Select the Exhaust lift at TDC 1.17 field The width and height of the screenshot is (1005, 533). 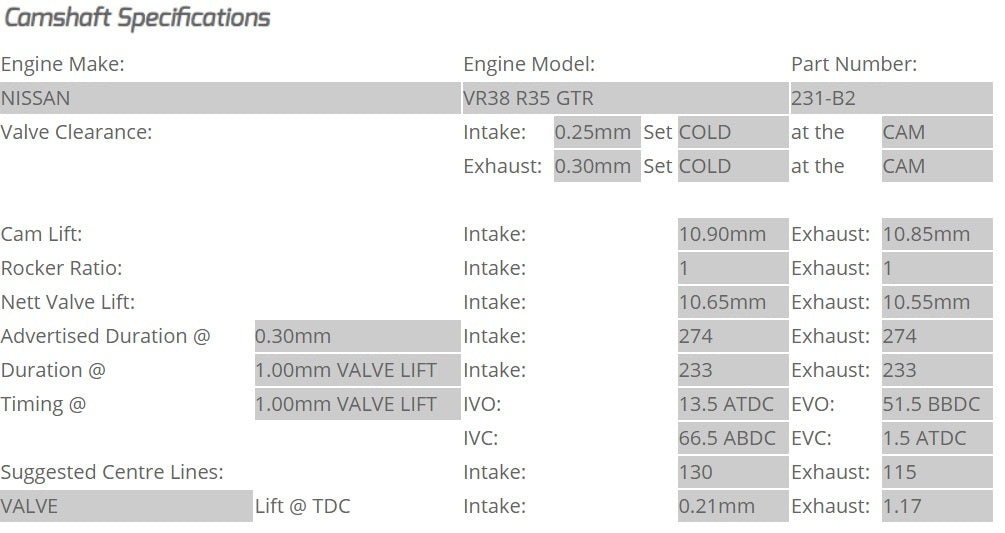937,507
